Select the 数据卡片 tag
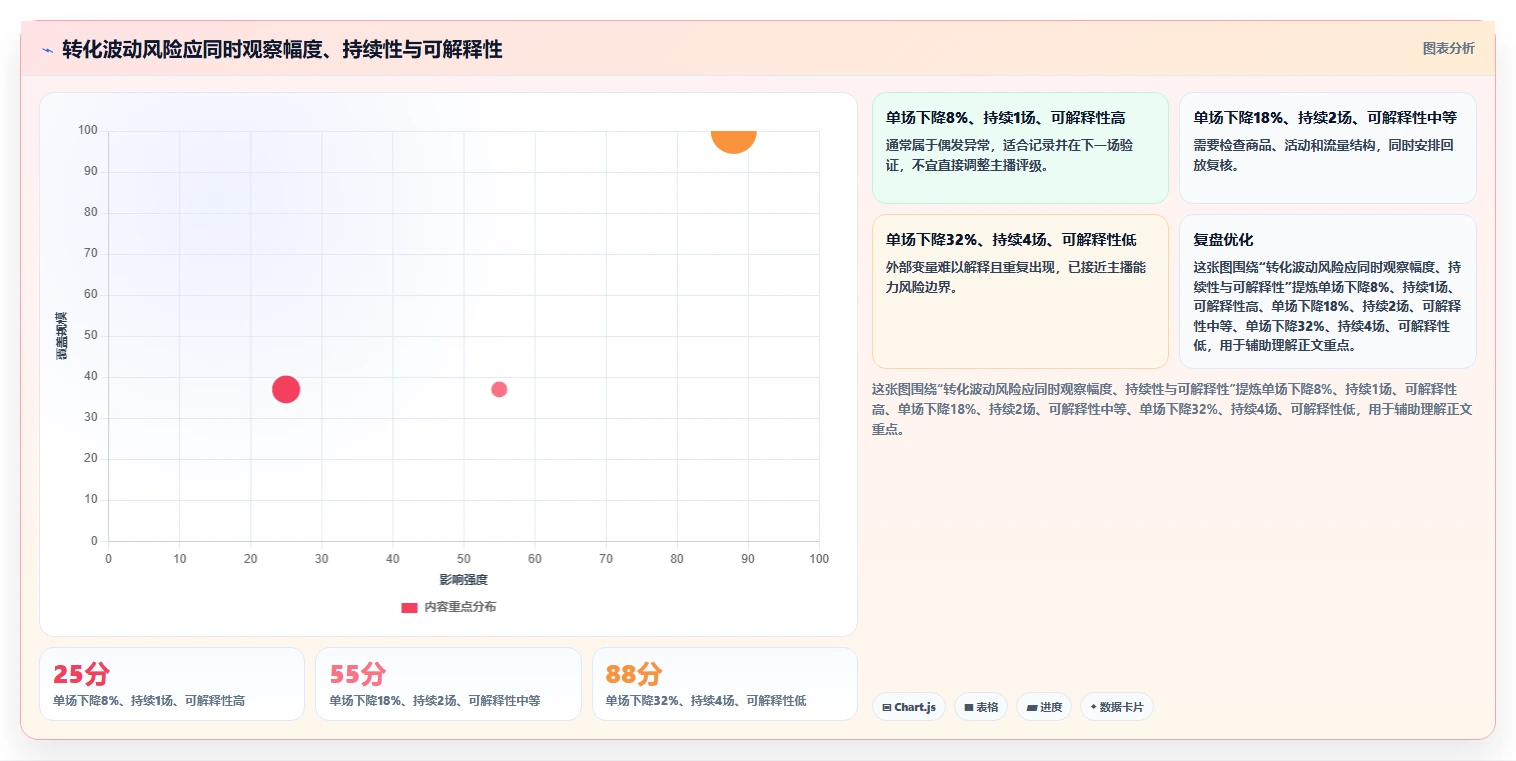1516x761 pixels. click(x=1117, y=707)
